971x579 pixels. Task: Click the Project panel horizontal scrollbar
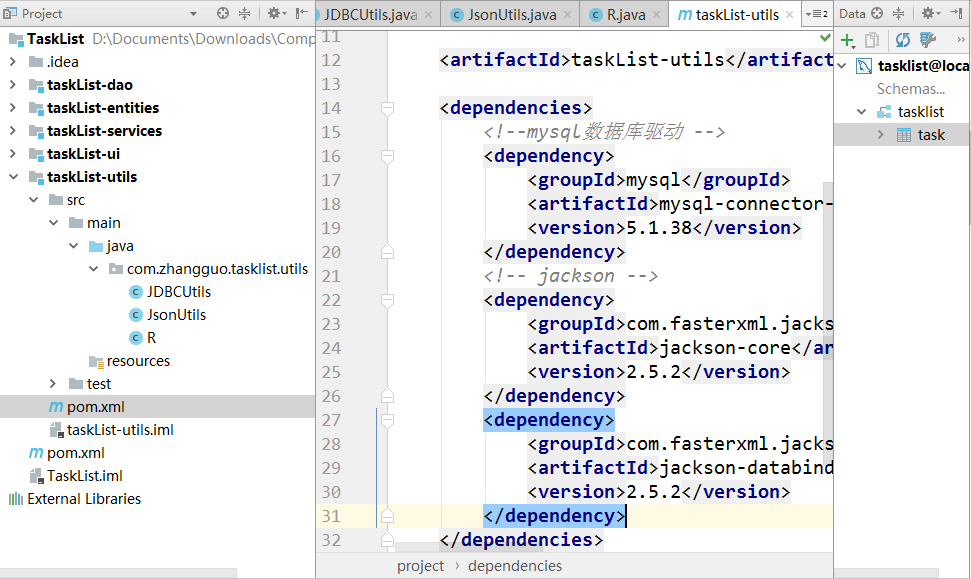pos(118,573)
